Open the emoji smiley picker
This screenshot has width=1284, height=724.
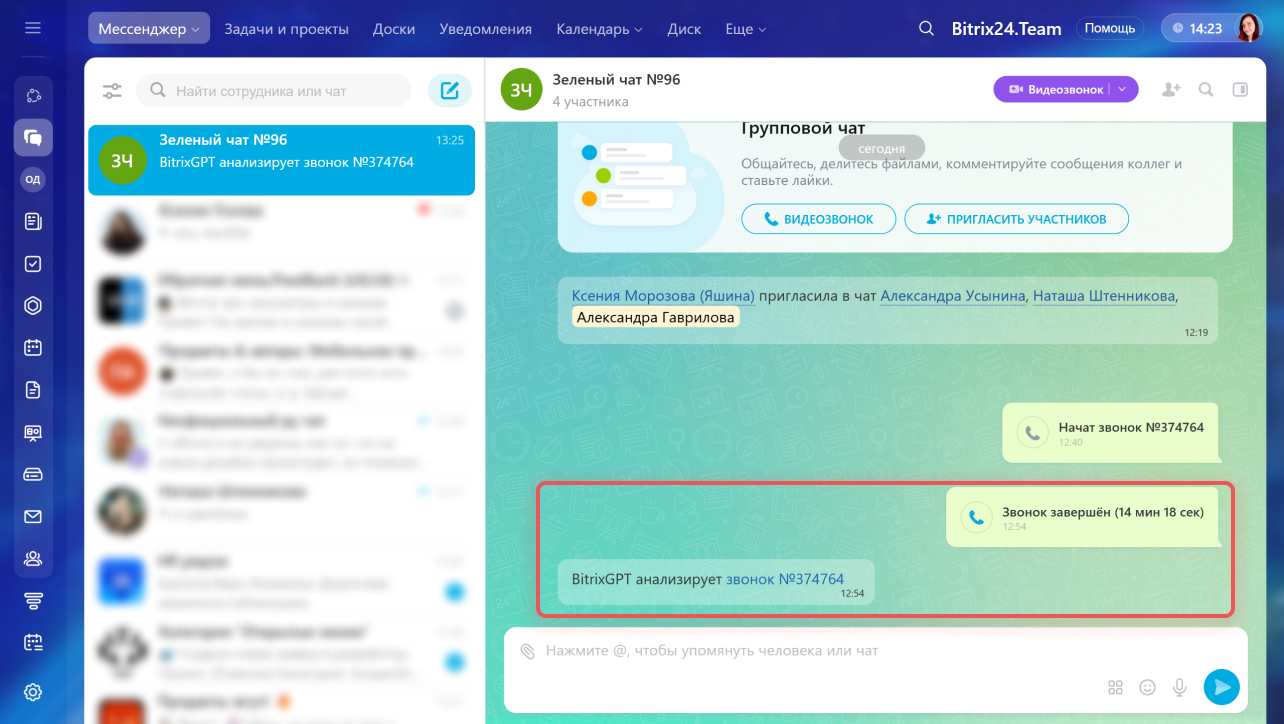coord(1148,687)
